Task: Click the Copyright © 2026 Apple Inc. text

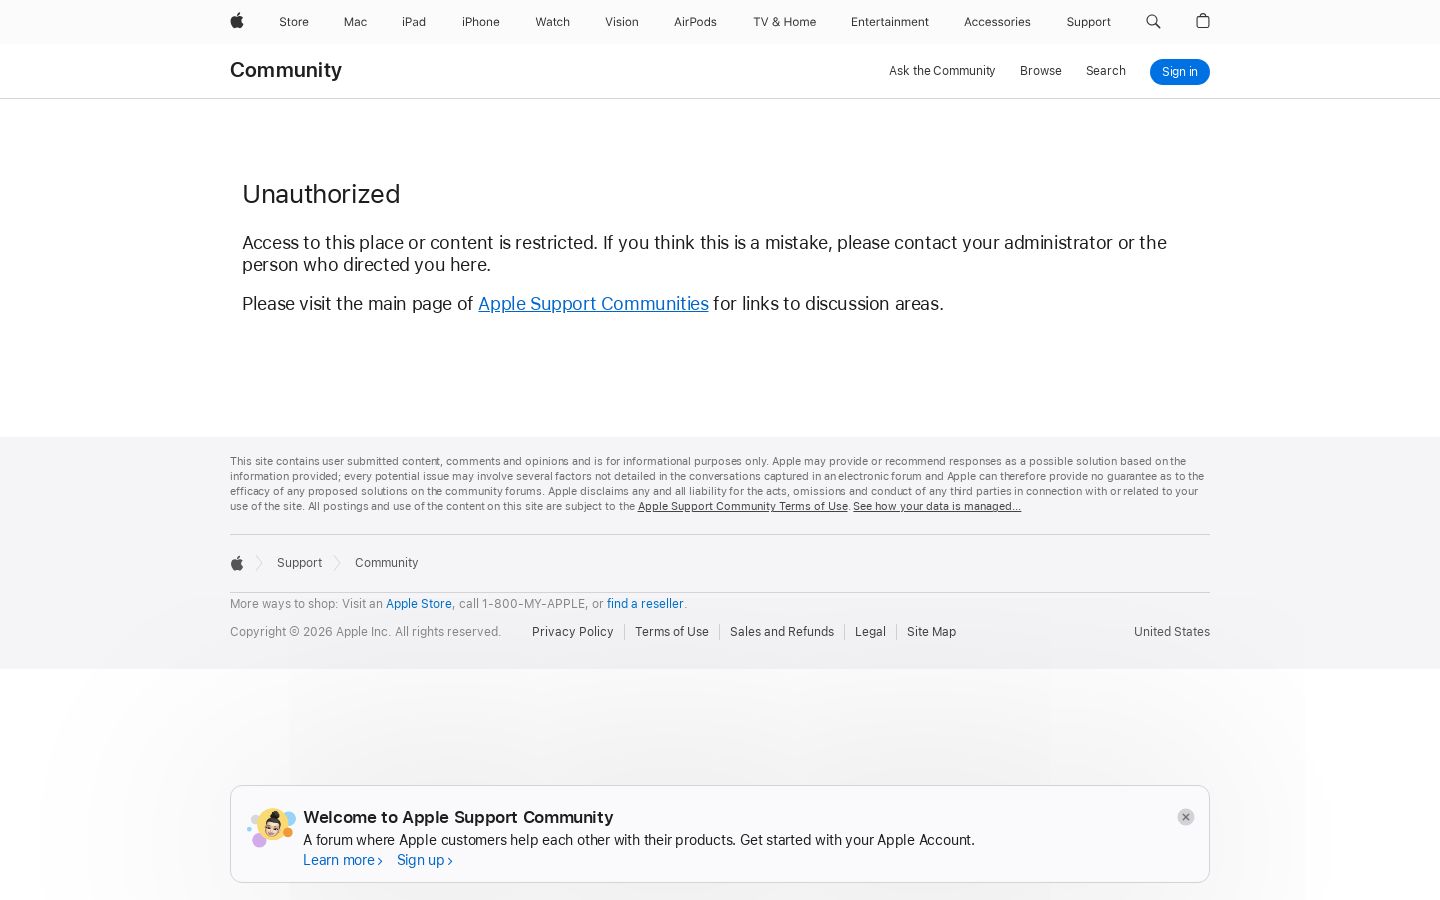Action: click(365, 632)
